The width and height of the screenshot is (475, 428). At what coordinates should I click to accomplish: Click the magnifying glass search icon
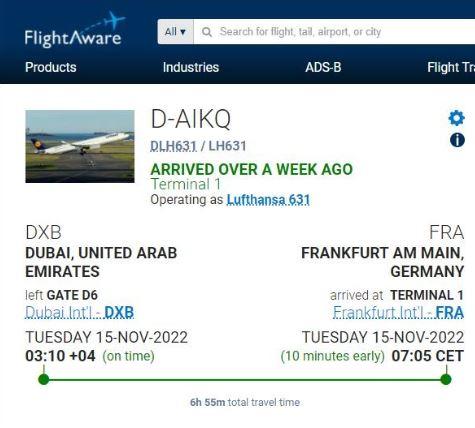click(x=207, y=32)
